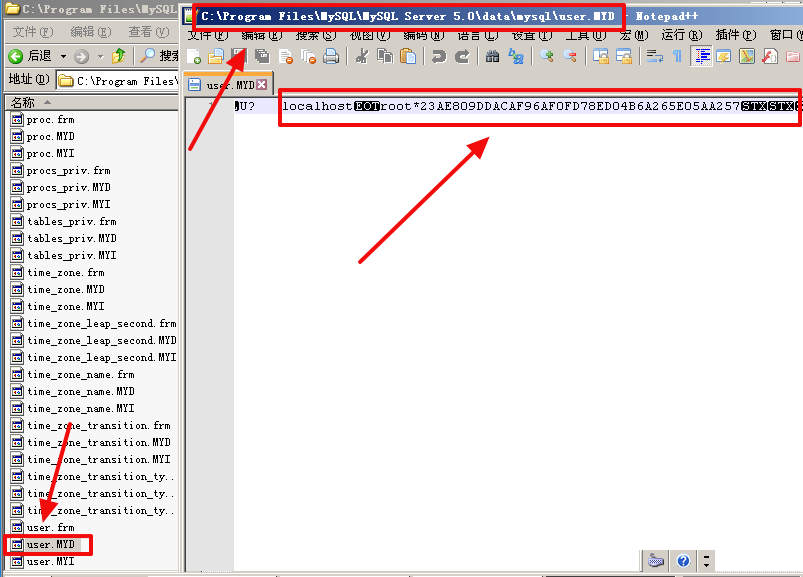Screen dimensions: 803x577
Task: Sort files by 名称 column header
Action: click(92, 102)
